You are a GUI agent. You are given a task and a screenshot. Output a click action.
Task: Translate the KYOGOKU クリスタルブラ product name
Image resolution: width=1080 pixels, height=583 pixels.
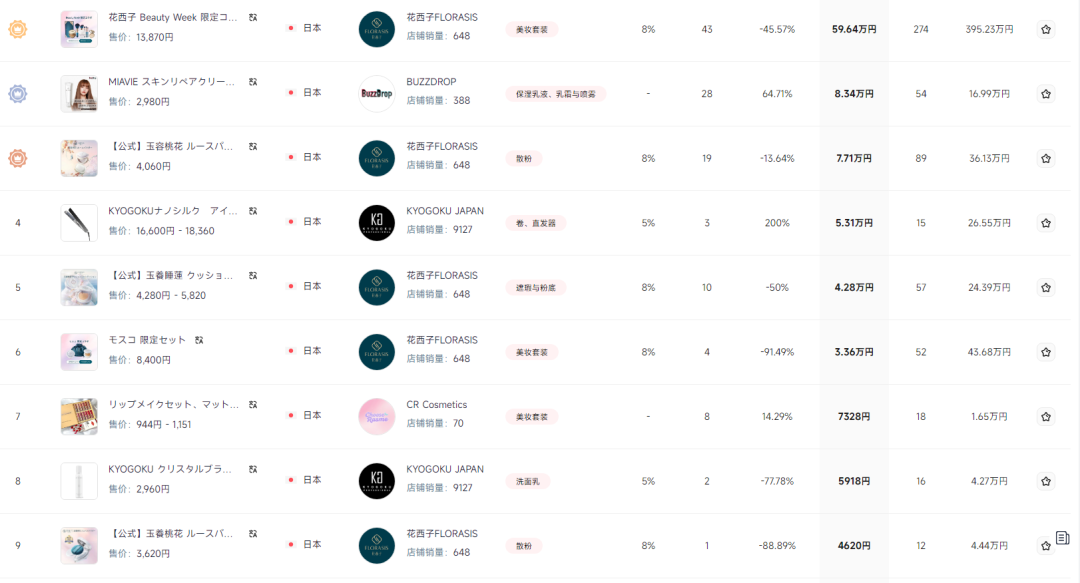(253, 469)
